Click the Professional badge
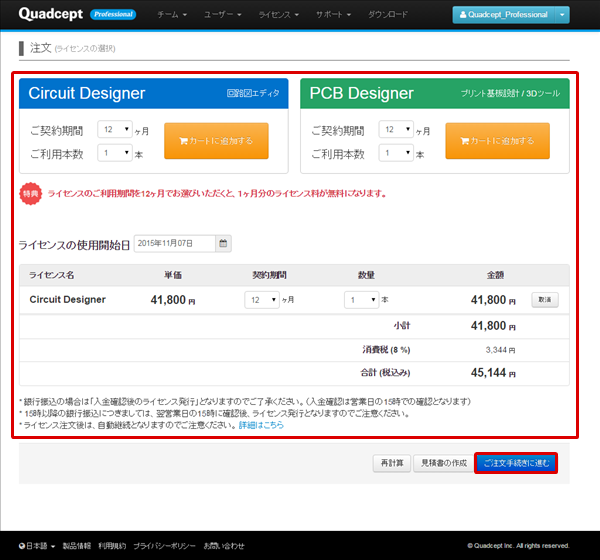 [113, 15]
